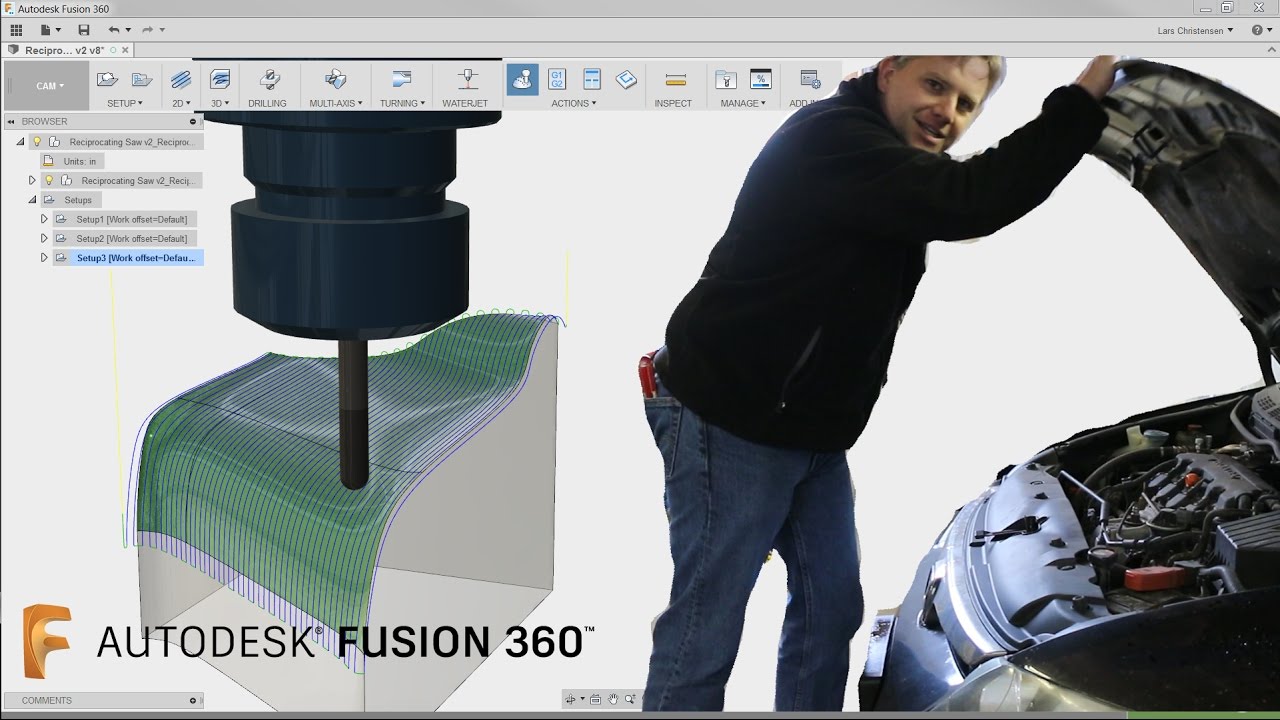Open the TURNING menu label
1280x720 pixels.
(x=402, y=103)
